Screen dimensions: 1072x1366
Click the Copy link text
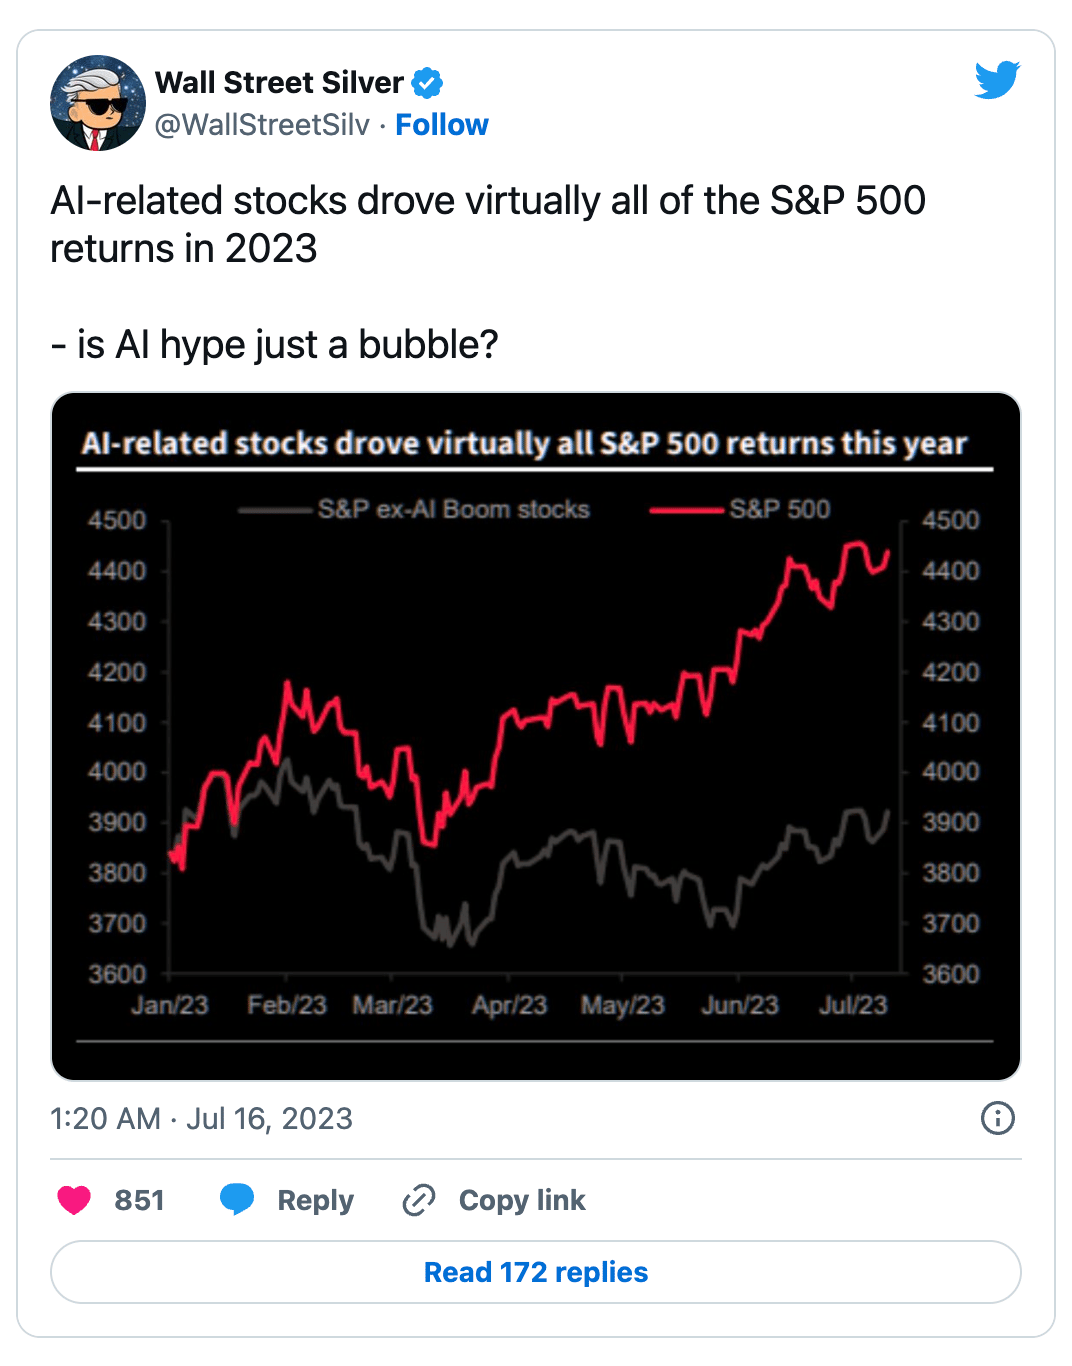(522, 1200)
